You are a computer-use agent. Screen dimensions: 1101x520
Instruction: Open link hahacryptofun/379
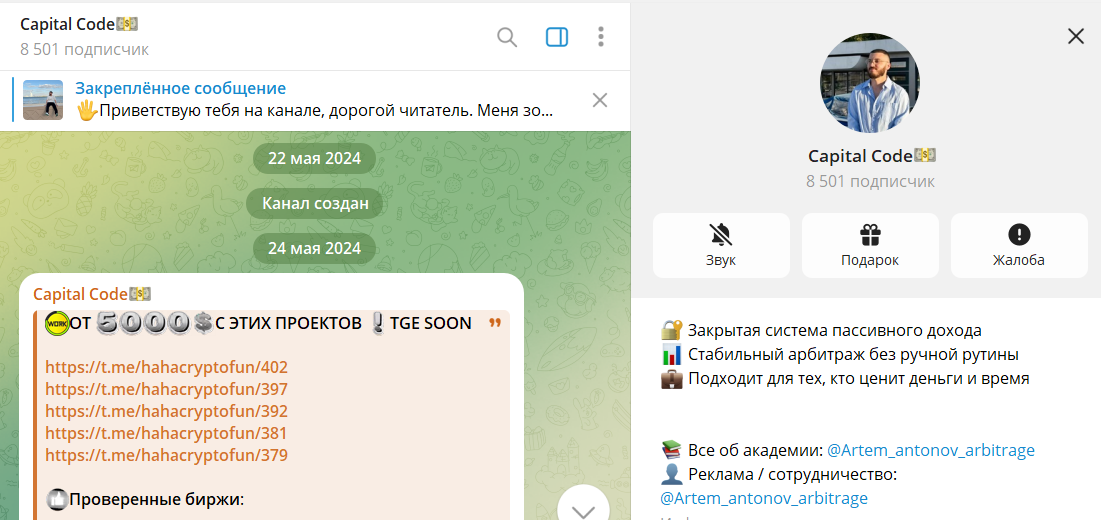coord(166,455)
